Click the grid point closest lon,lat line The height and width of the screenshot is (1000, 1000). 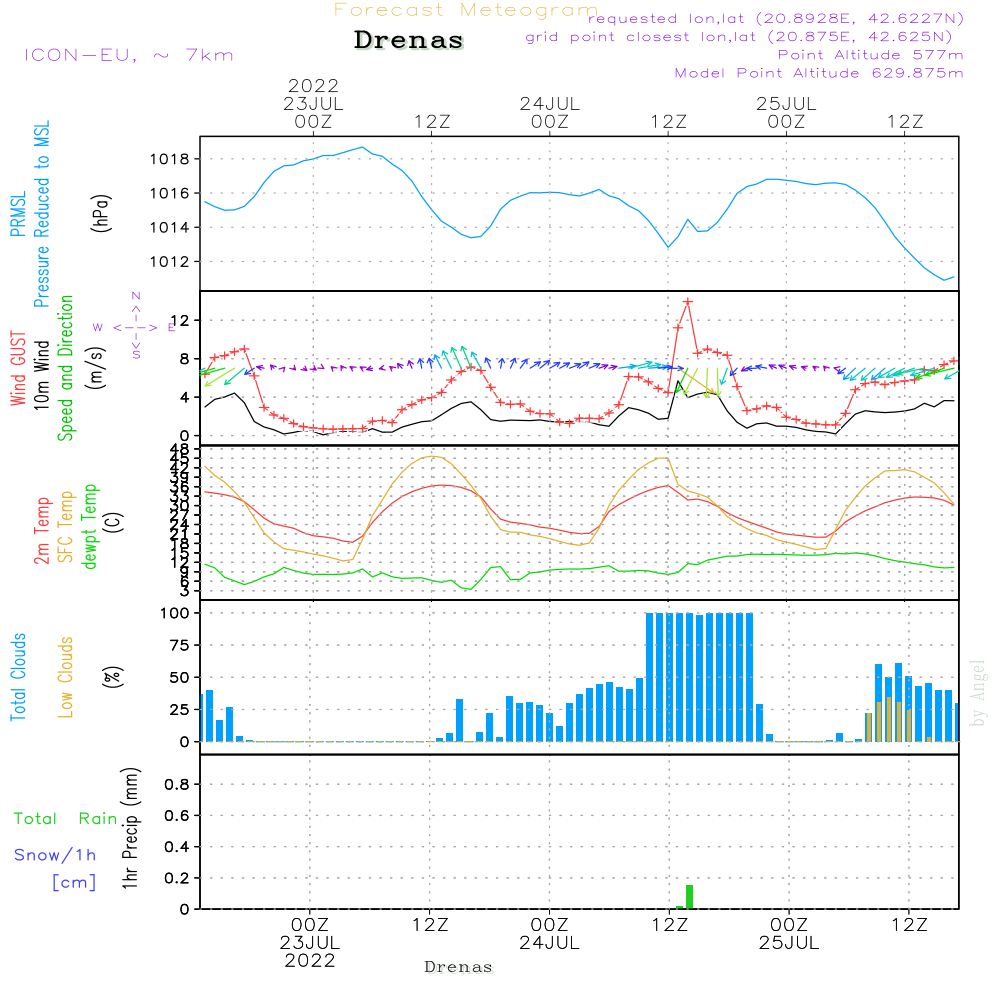tap(739, 37)
